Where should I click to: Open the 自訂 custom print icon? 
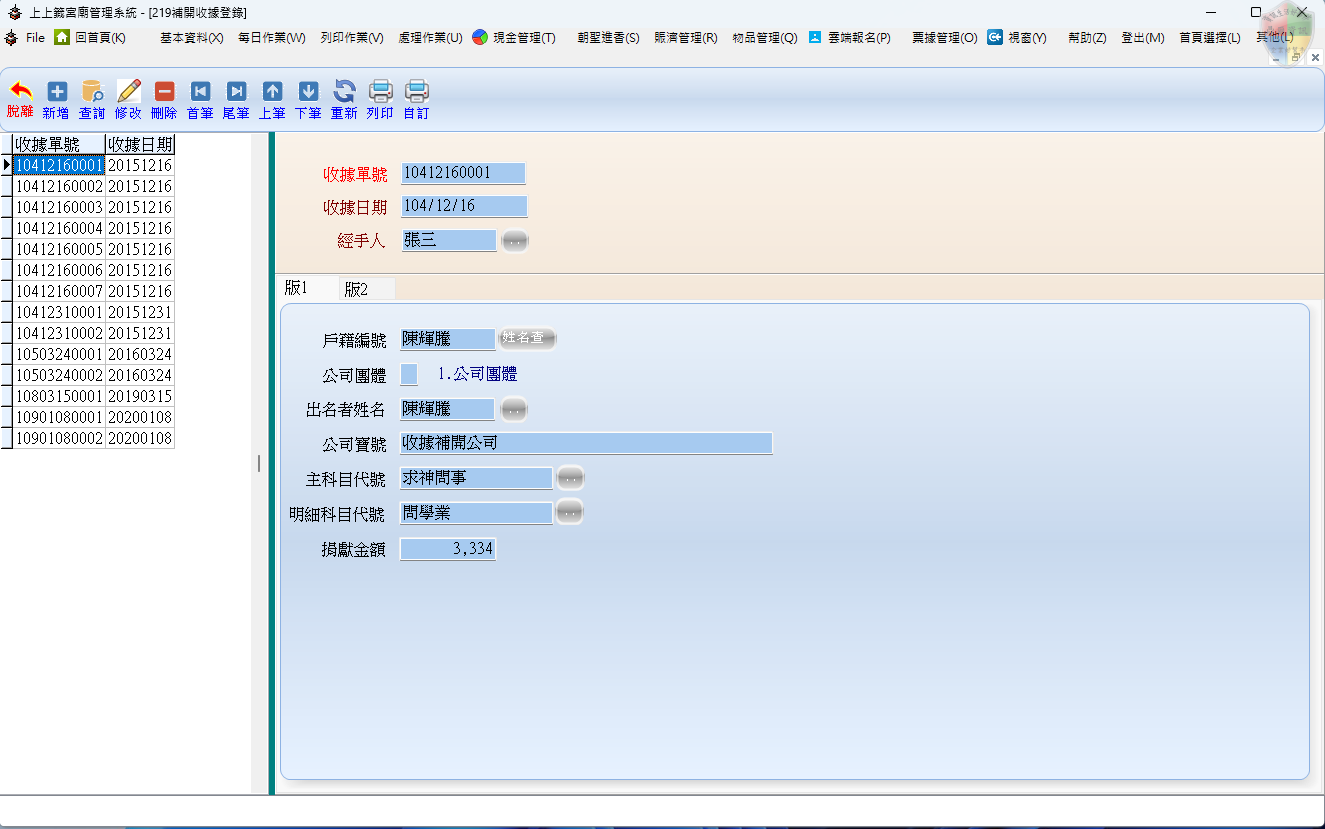tap(416, 92)
